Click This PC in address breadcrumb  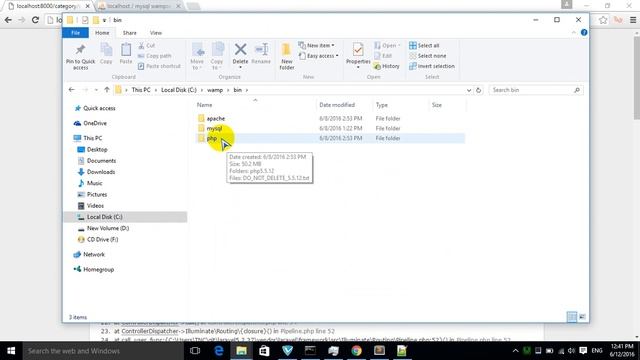(141, 90)
